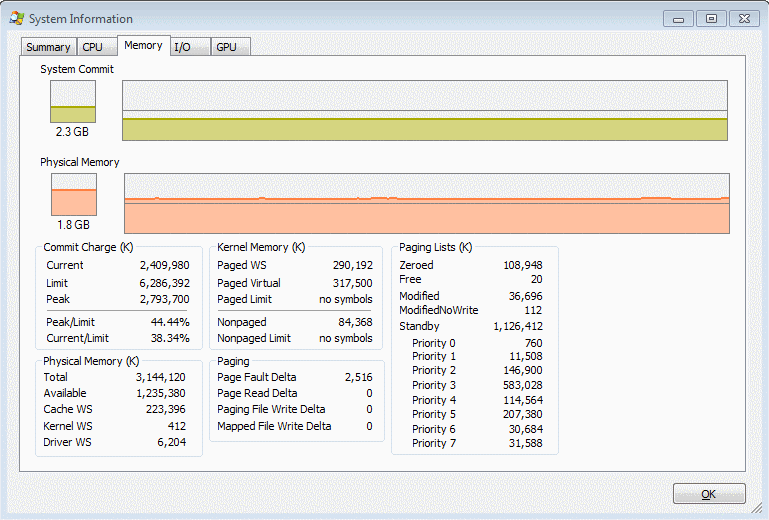Click the Paging File Write Delta label
This screenshot has width=769, height=520.
[x=271, y=409]
